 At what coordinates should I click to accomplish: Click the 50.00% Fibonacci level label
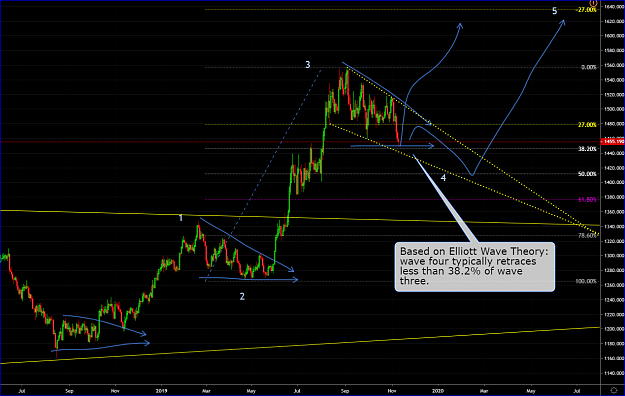587,174
